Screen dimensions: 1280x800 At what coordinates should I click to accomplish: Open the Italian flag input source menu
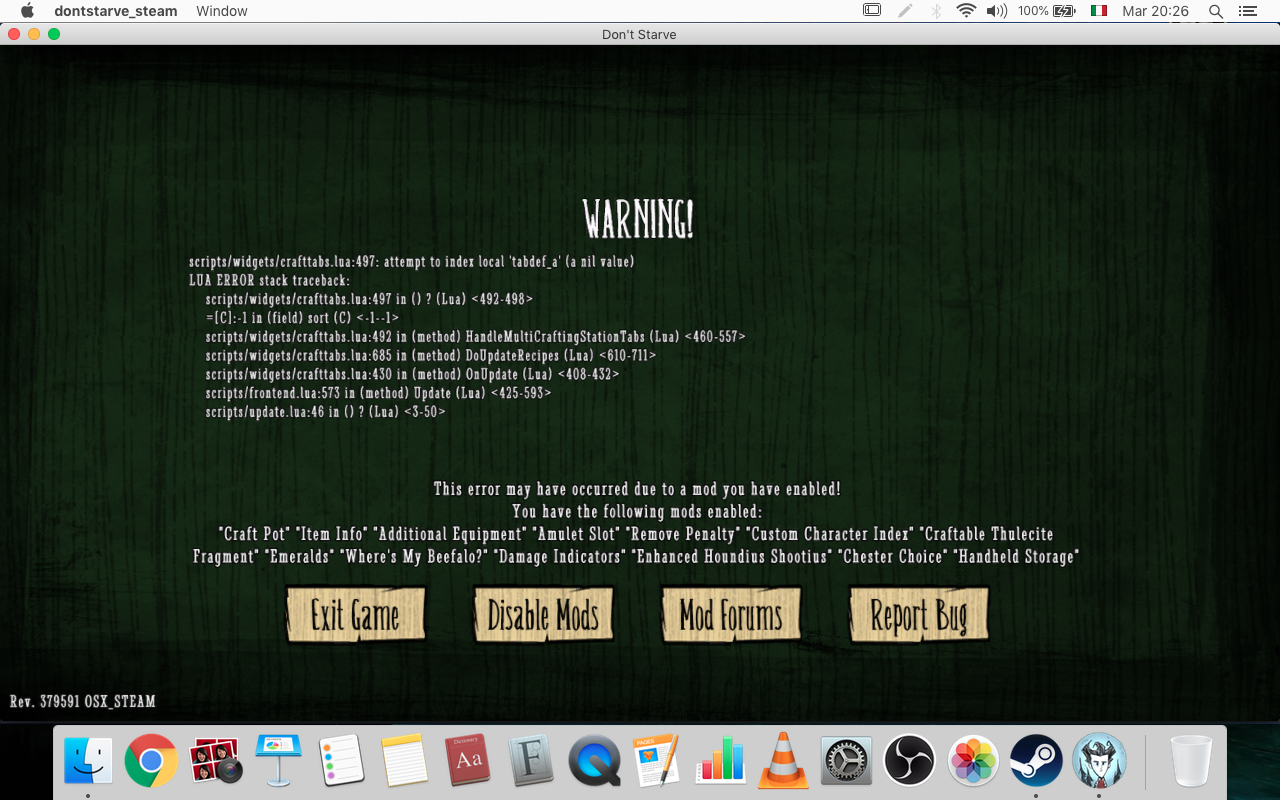point(1099,11)
